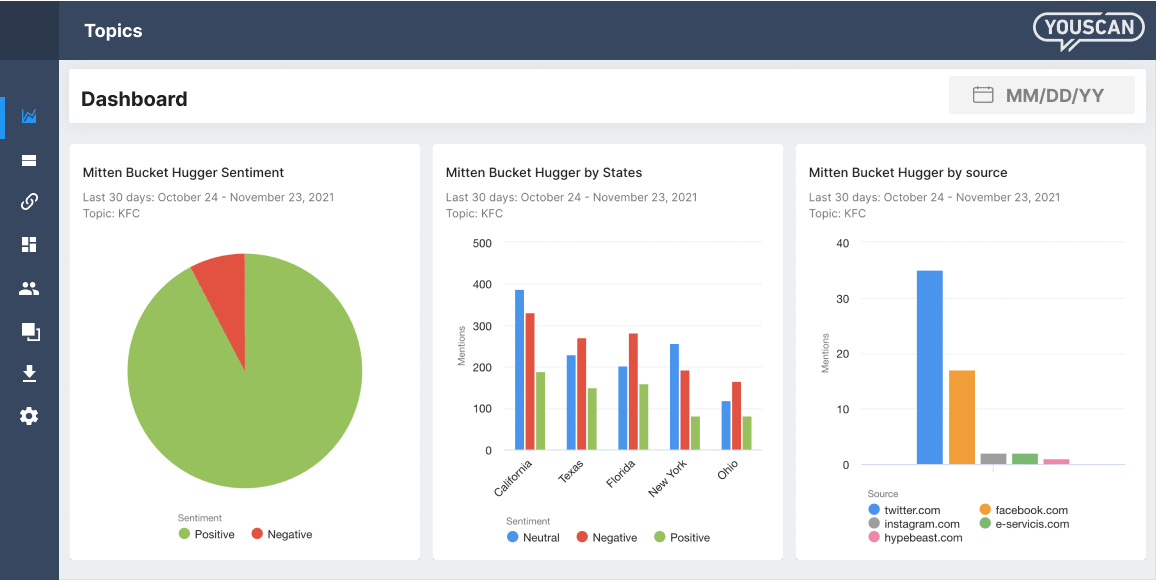Click the overlapping squares sidebar icon
The image size is (1156, 580).
click(30, 332)
